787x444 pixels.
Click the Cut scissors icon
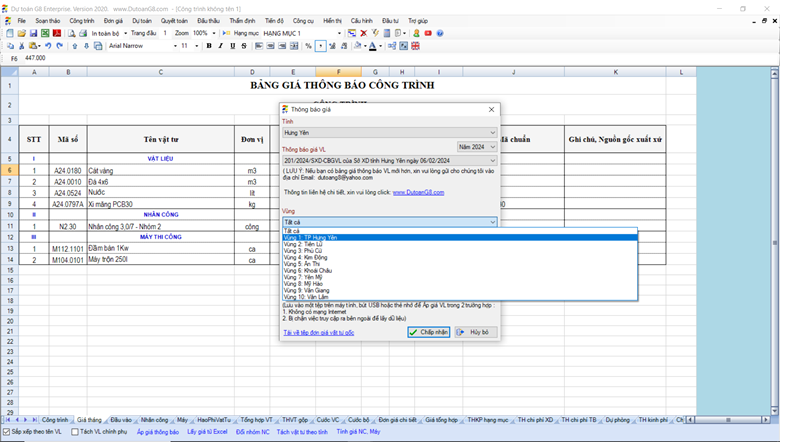[x=22, y=46]
